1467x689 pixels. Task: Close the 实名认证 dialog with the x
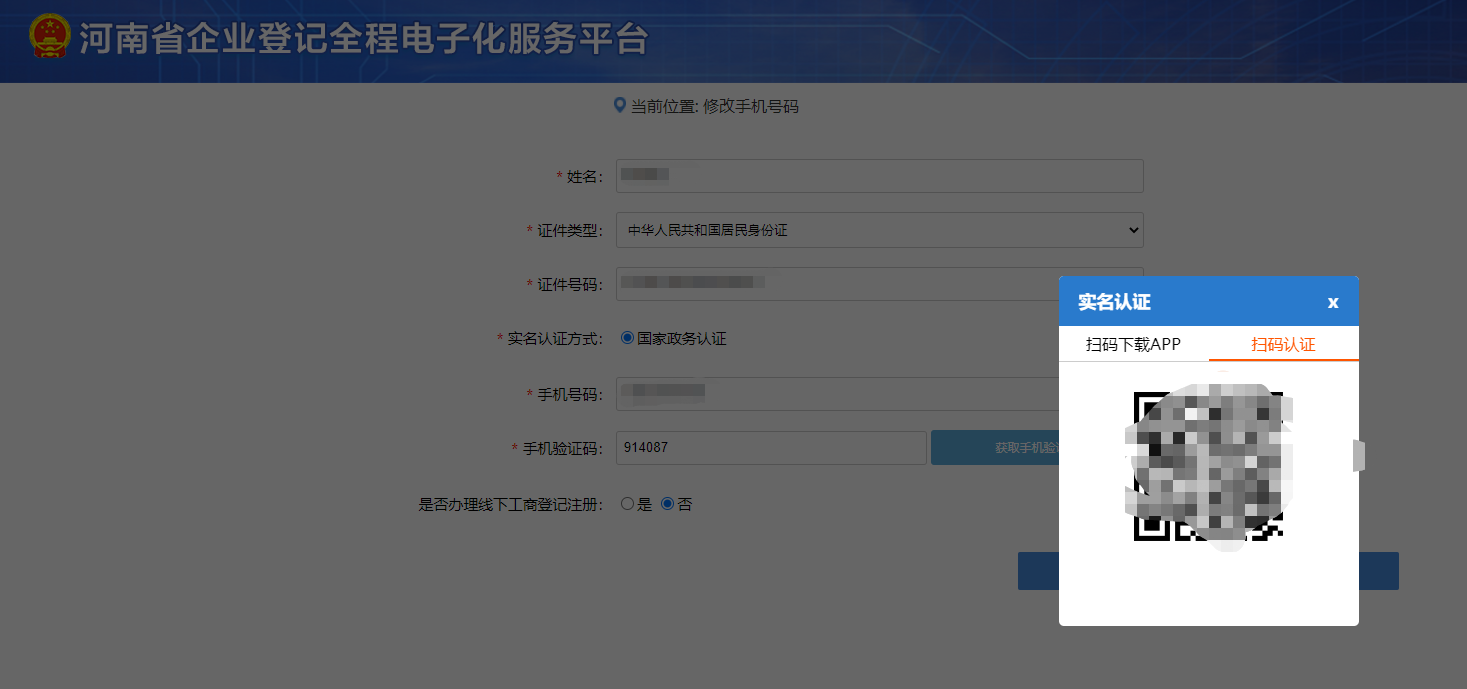[1333, 302]
